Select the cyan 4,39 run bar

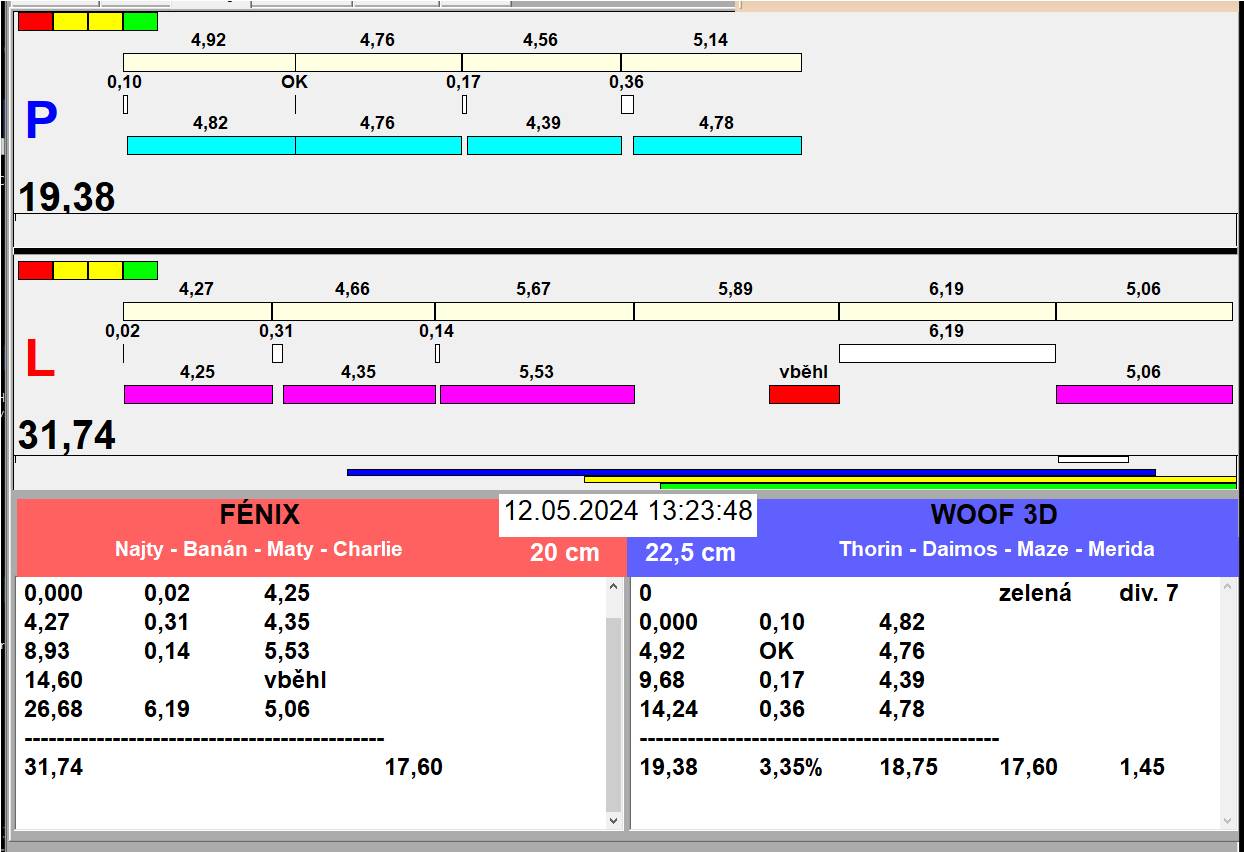(x=544, y=146)
